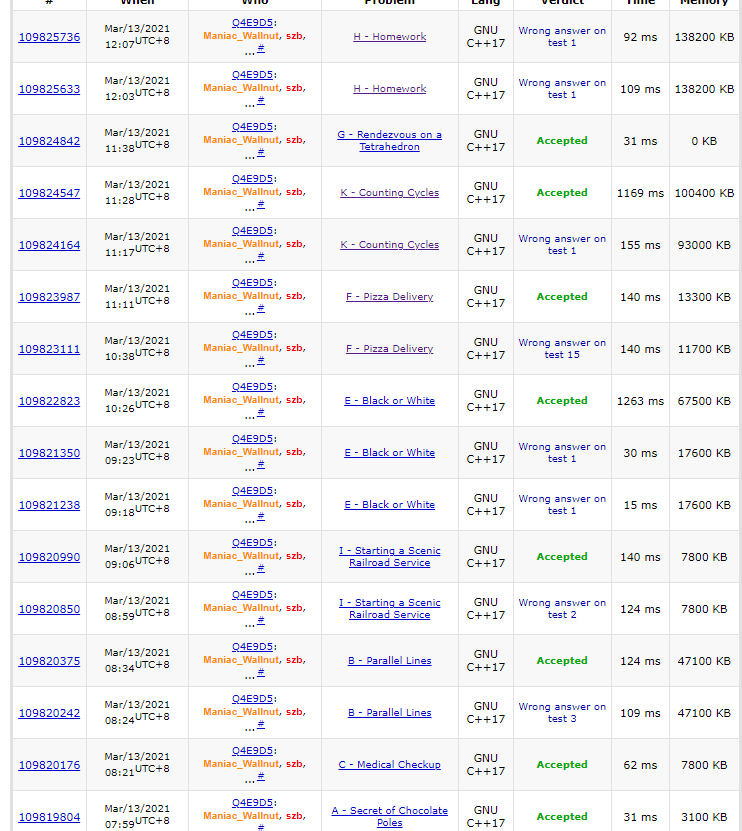Click szb user link in row 109824842
This screenshot has height=831, width=742.
[294, 140]
